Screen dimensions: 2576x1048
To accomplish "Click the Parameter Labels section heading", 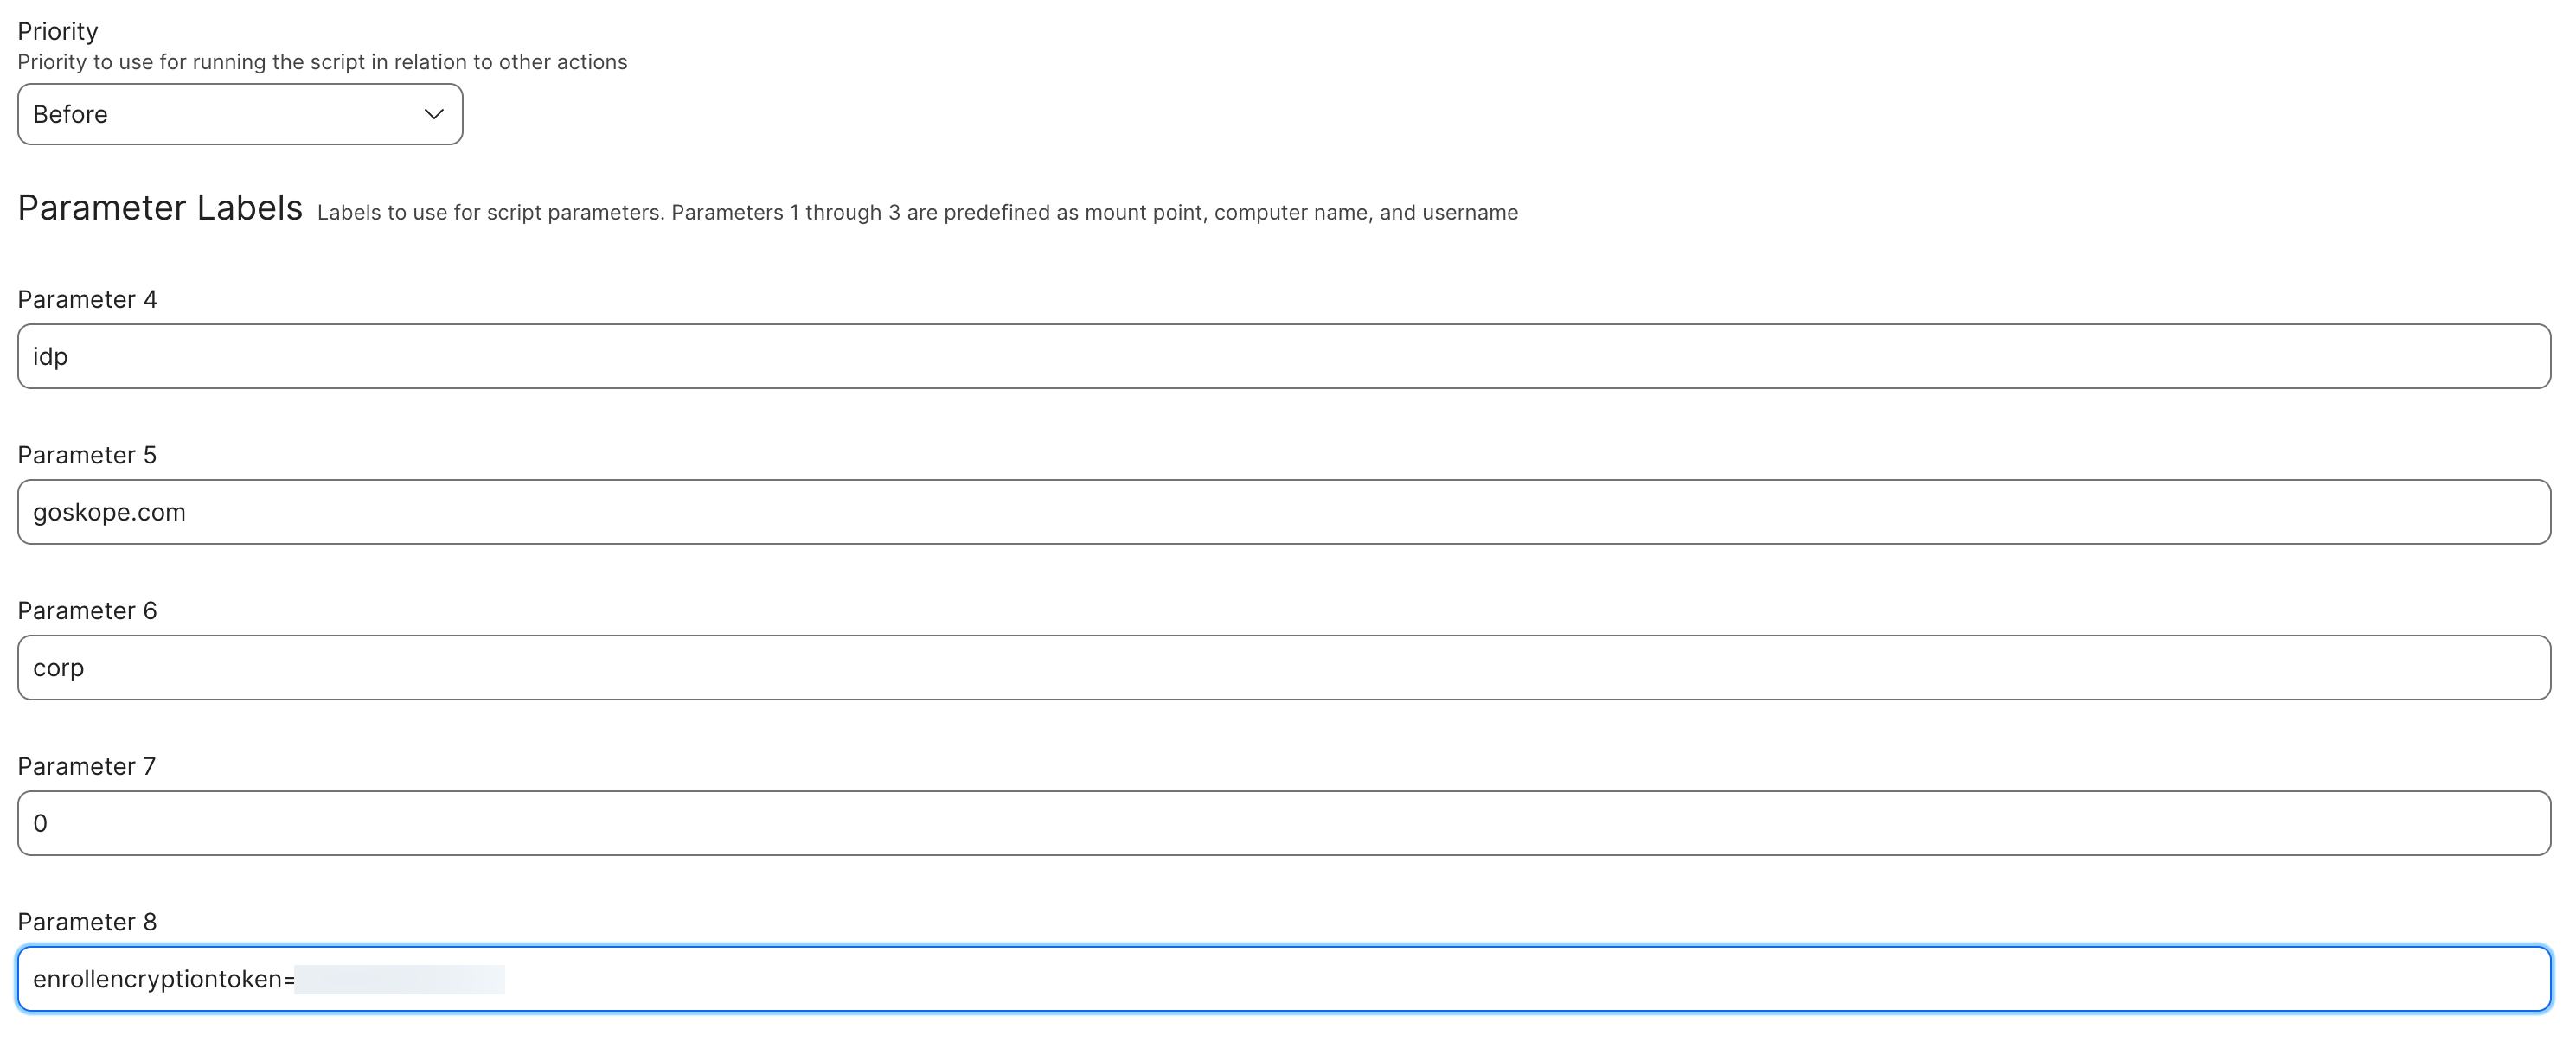I will point(160,208).
